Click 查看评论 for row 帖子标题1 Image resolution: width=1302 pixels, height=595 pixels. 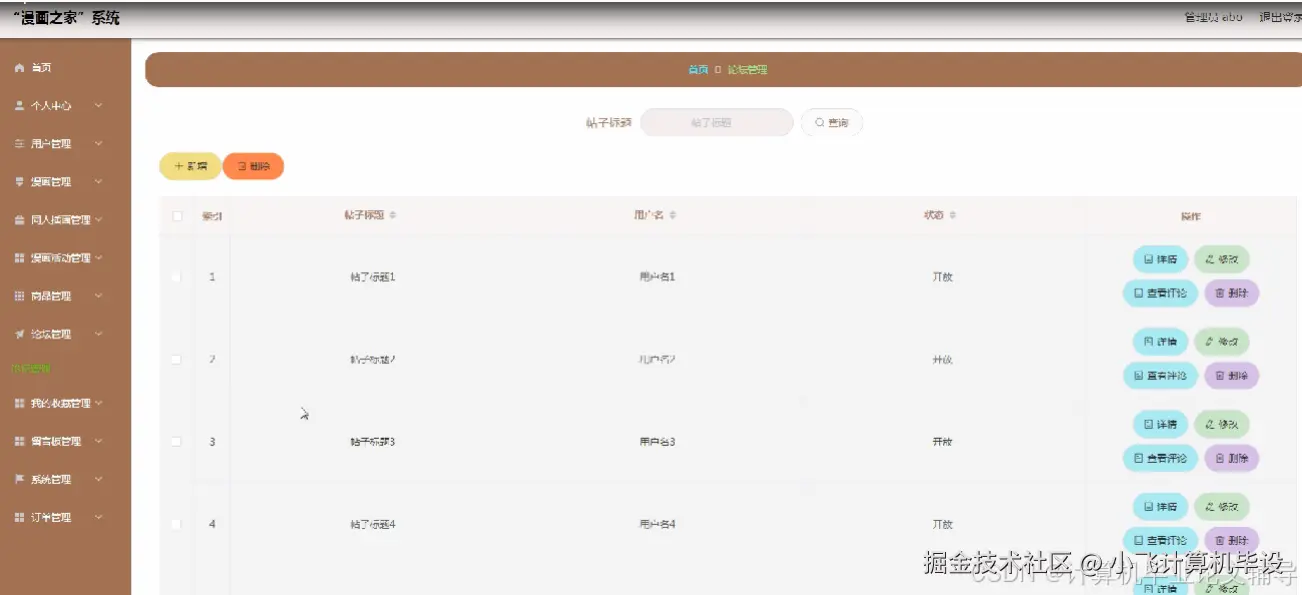pos(1160,293)
